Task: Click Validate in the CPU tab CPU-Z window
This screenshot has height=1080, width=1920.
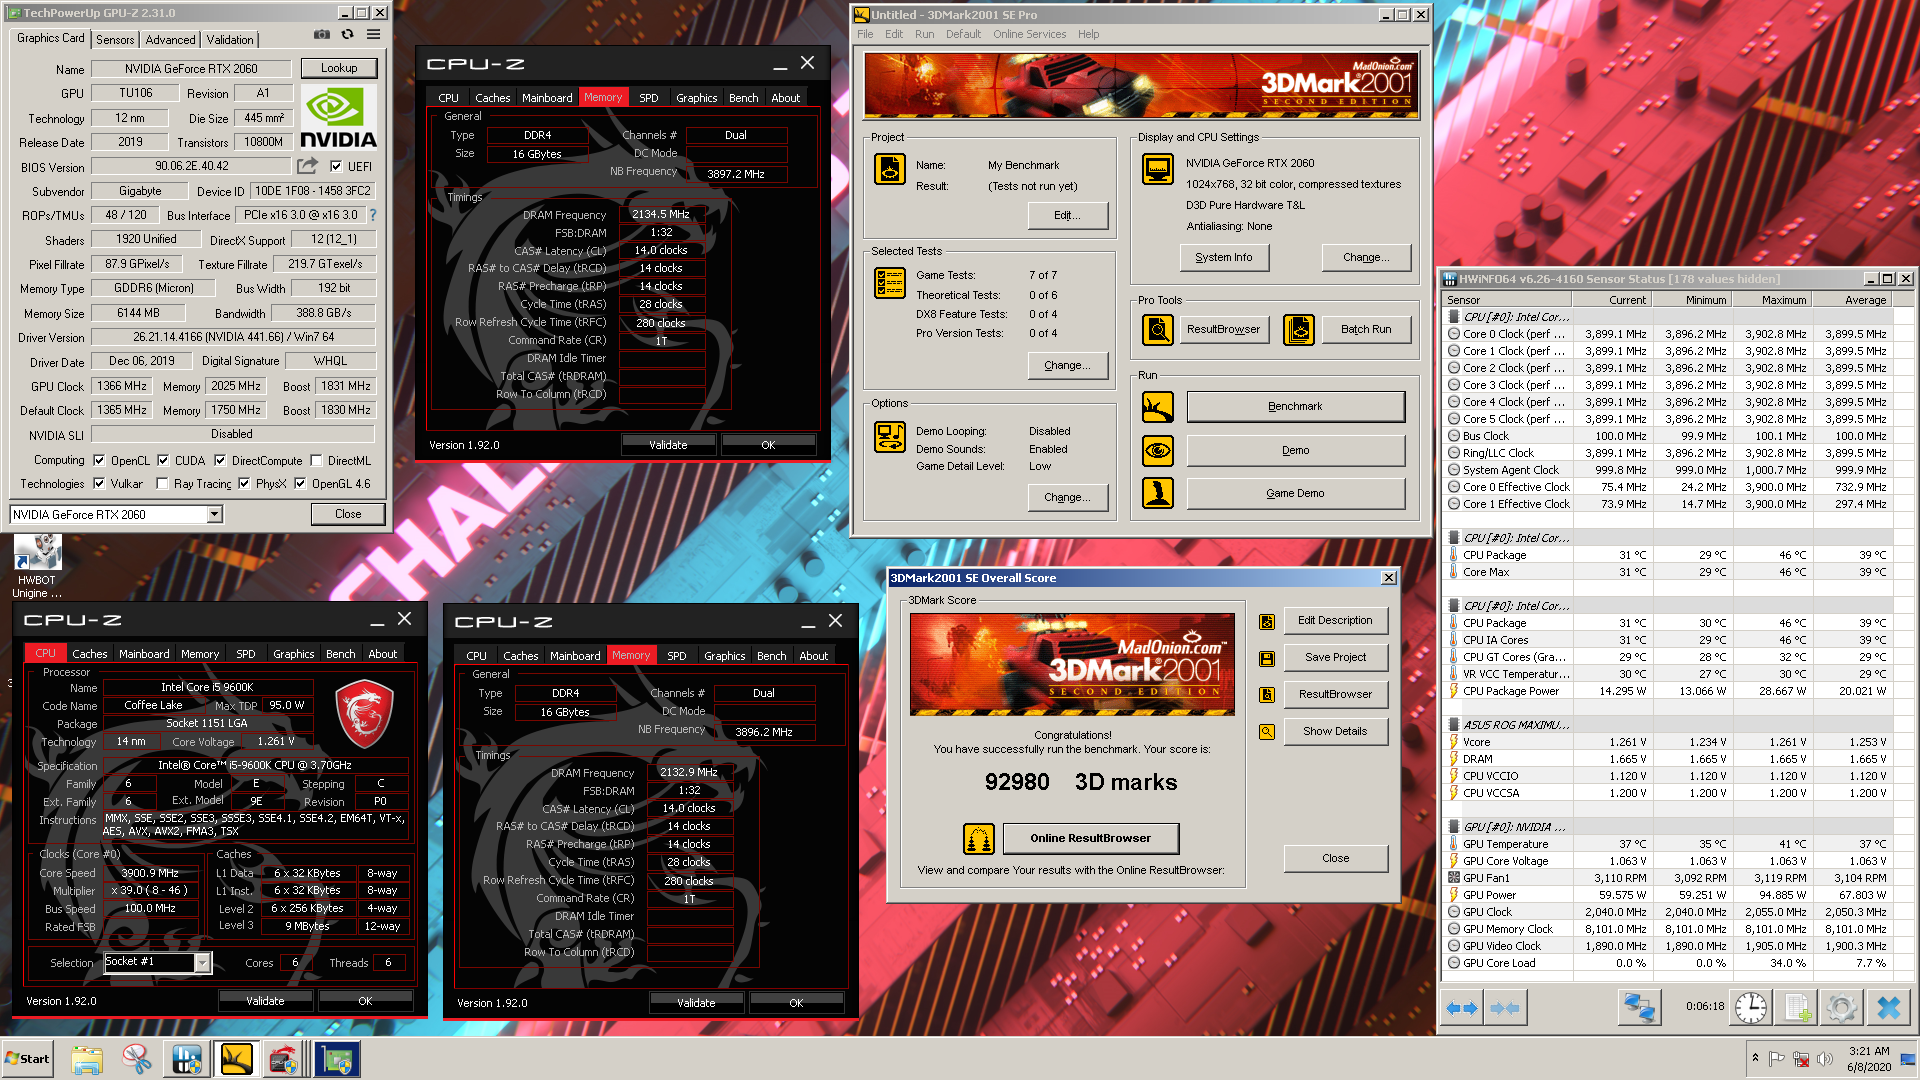Action: [x=265, y=1000]
